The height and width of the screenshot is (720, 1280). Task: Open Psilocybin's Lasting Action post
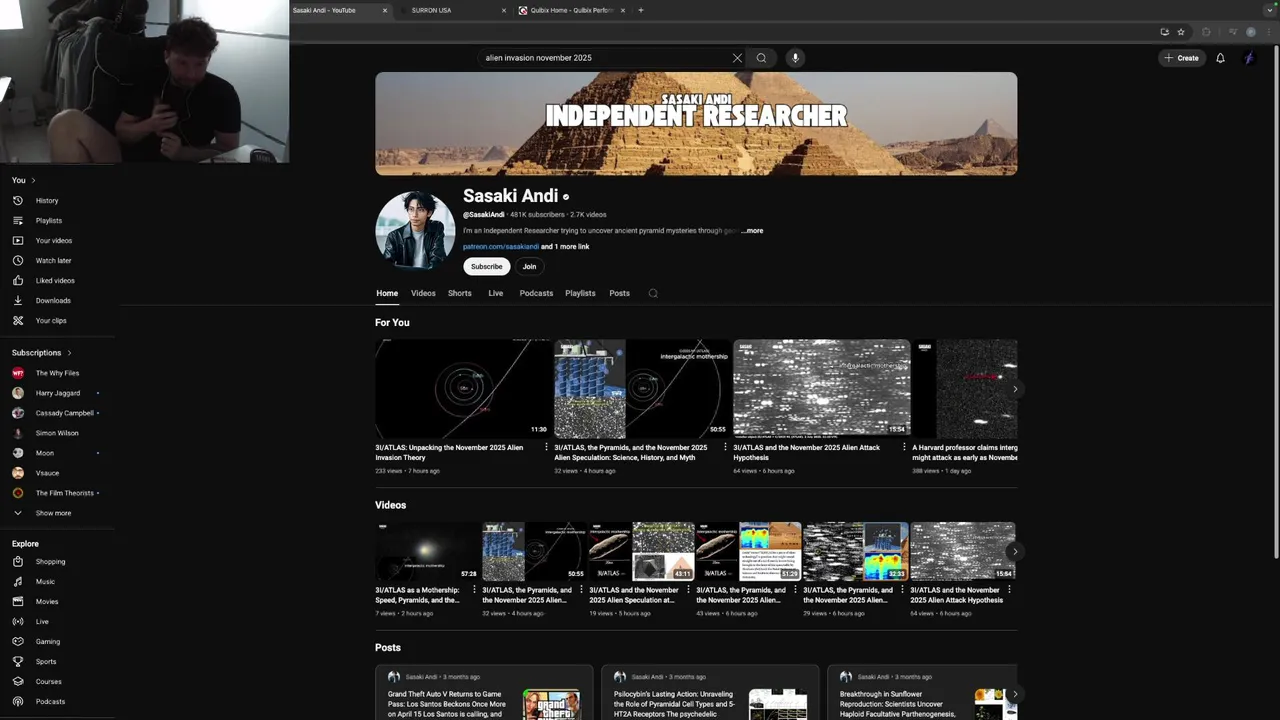(710, 693)
